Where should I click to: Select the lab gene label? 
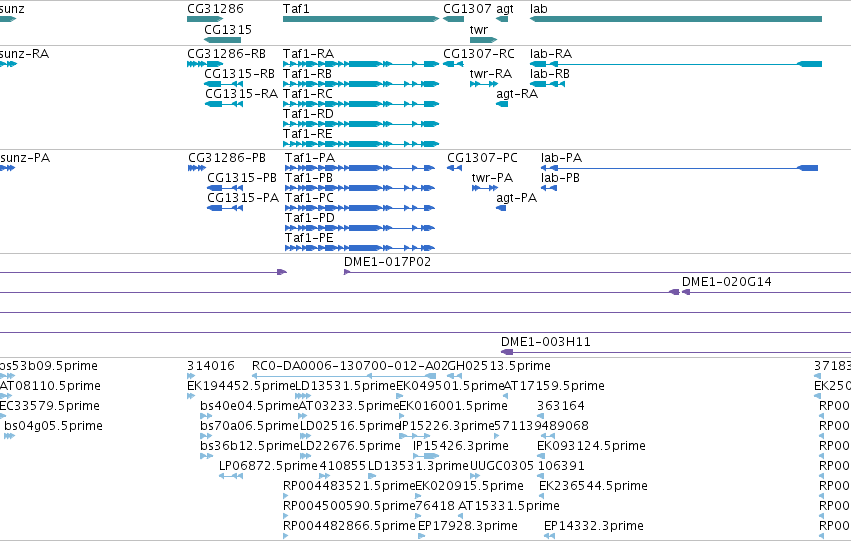coord(539,9)
